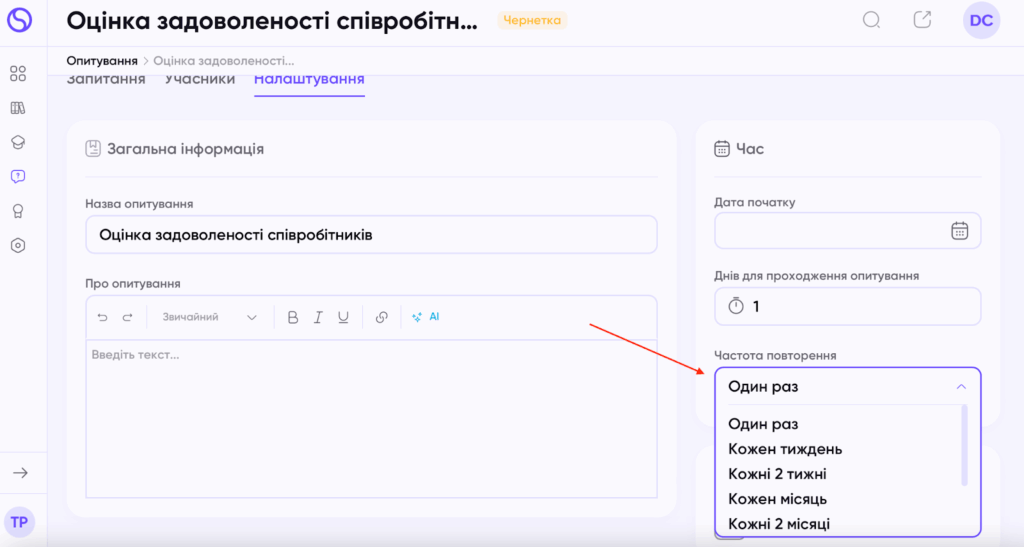Open the graduation cap courses icon
The height and width of the screenshot is (547, 1024).
point(18,142)
